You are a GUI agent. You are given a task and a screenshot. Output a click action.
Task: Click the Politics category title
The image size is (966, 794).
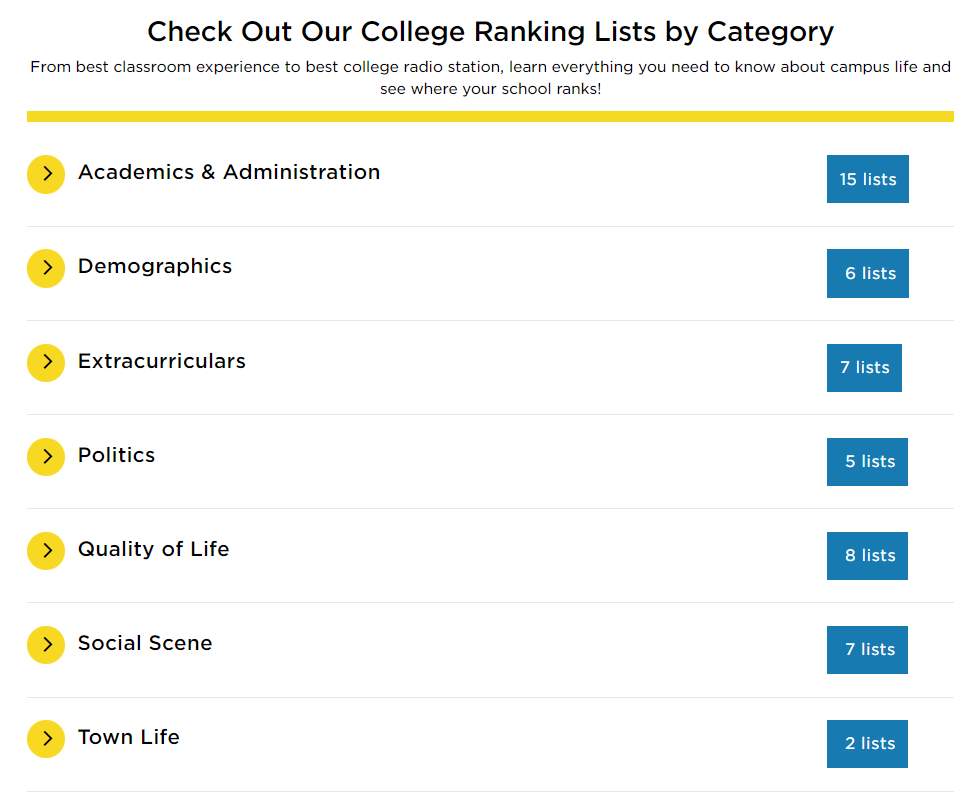pos(116,455)
